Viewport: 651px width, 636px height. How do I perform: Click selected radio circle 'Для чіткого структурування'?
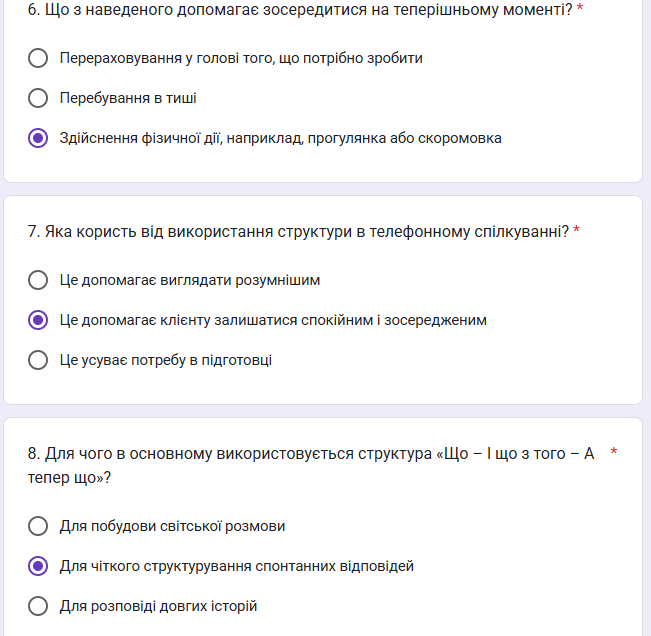pos(38,566)
